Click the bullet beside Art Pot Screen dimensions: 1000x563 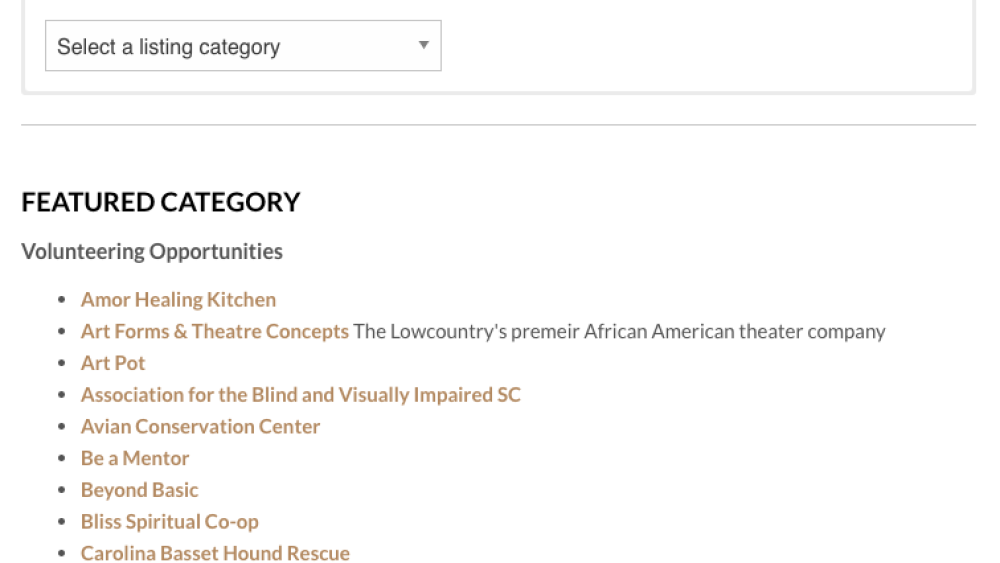[62, 364]
